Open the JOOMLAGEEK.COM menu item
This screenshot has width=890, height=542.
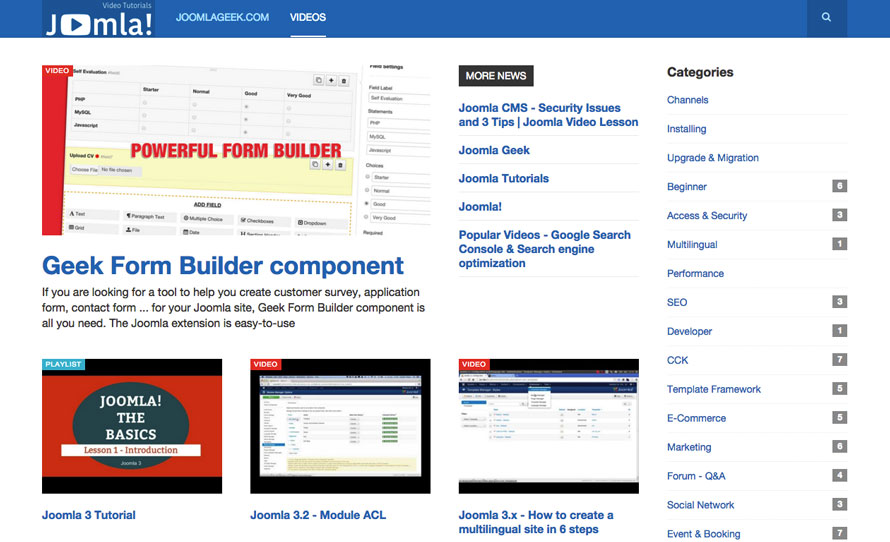pyautogui.click(x=222, y=18)
